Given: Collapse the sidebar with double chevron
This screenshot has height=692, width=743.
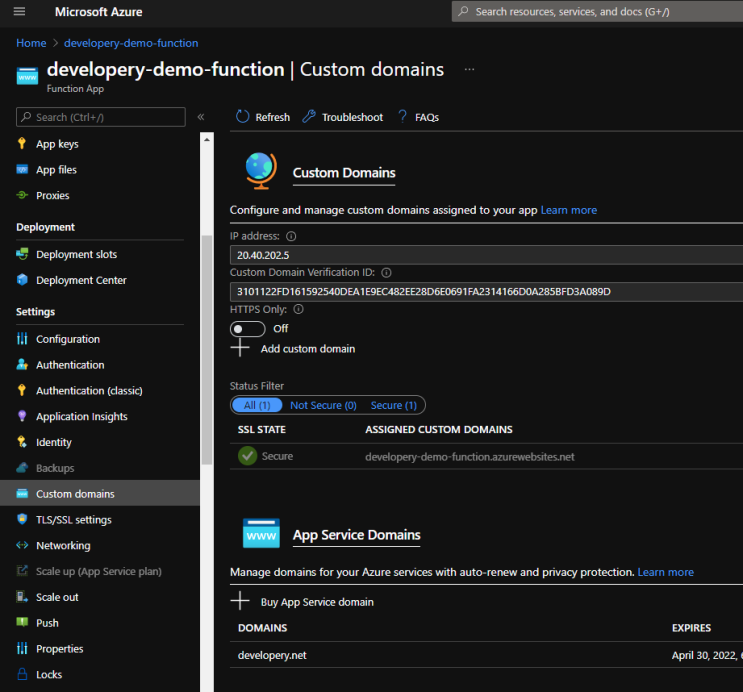Looking at the screenshot, I should pyautogui.click(x=201, y=117).
